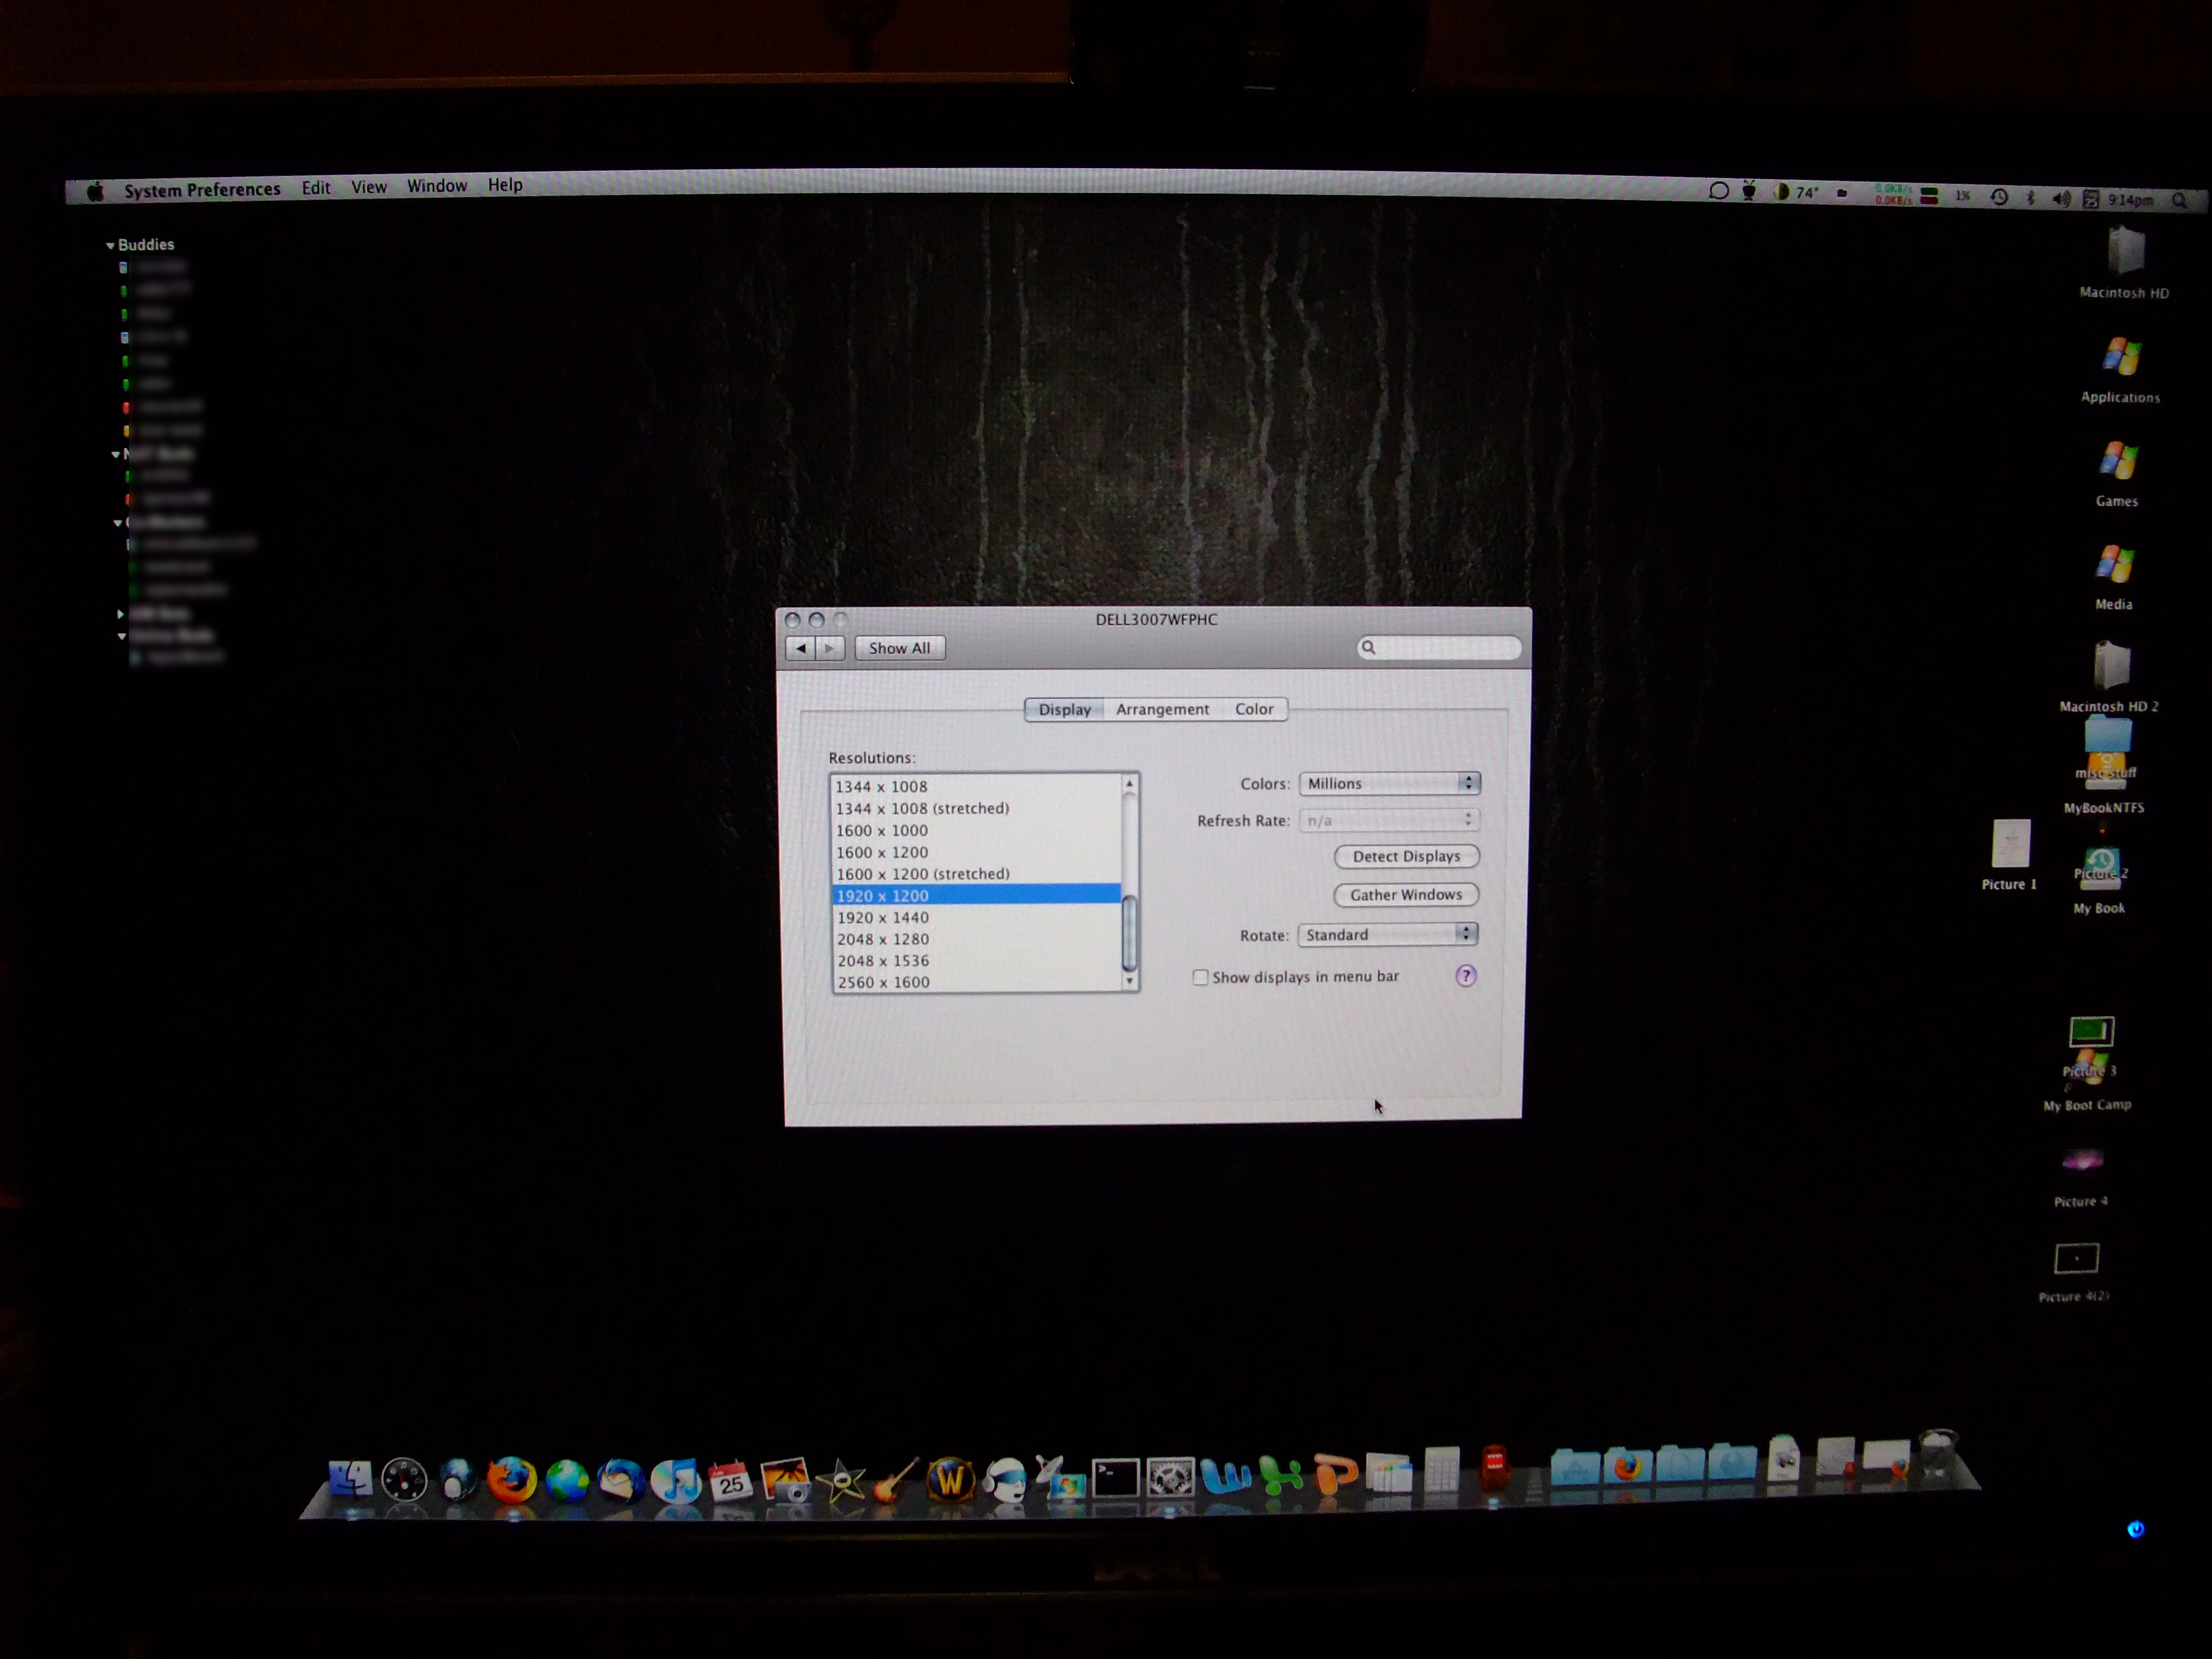Switch to the Arrangement tab
This screenshot has height=1659, width=2212.
tap(1162, 709)
